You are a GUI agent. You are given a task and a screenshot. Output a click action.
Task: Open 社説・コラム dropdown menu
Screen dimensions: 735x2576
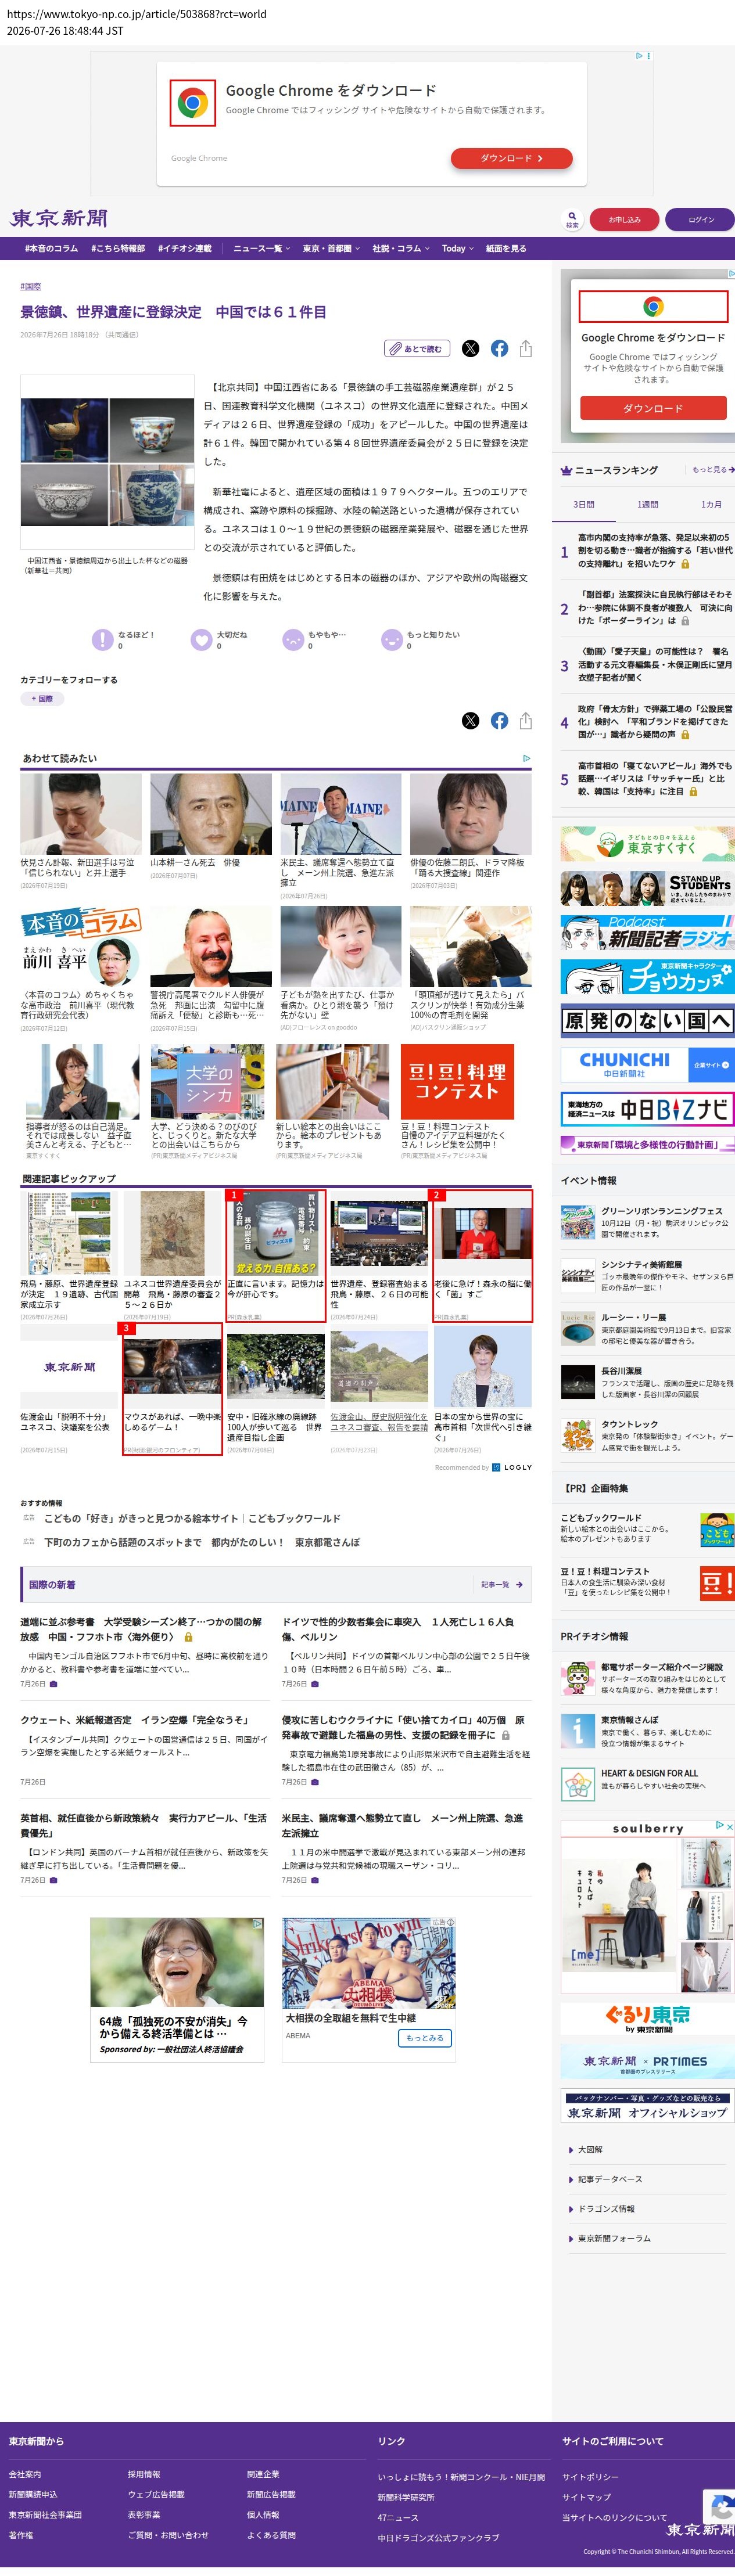(401, 248)
